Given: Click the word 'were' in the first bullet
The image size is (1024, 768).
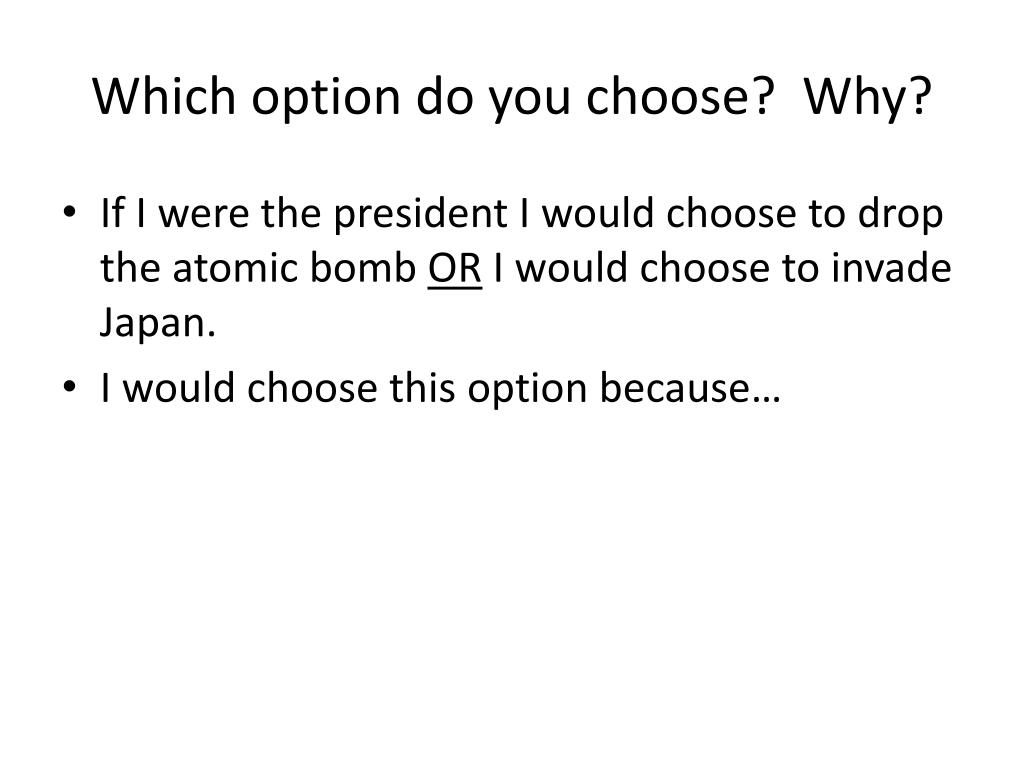Looking at the screenshot, I should click(204, 216).
